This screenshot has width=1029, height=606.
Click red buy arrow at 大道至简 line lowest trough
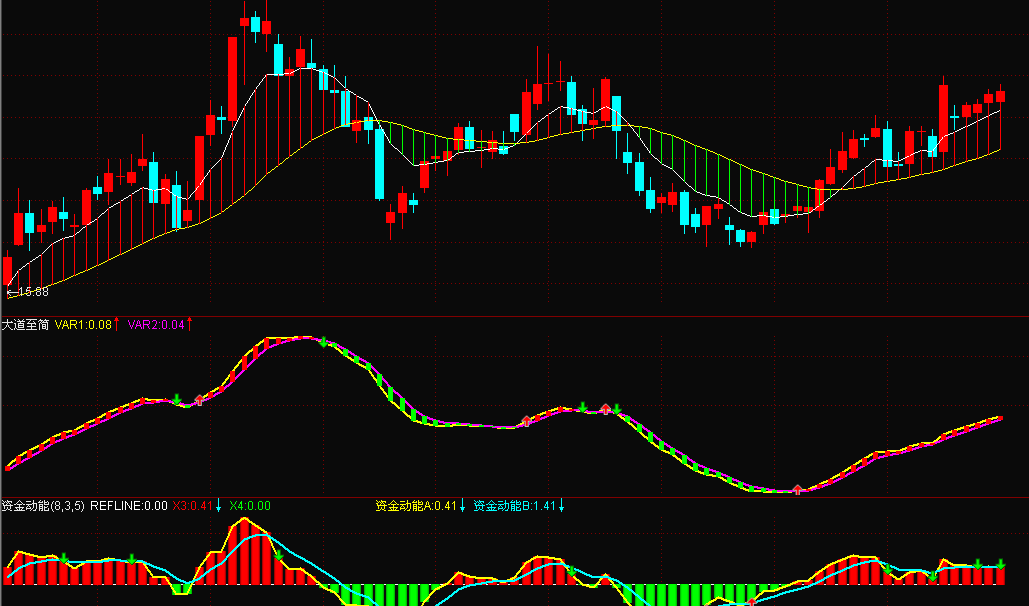click(797, 489)
